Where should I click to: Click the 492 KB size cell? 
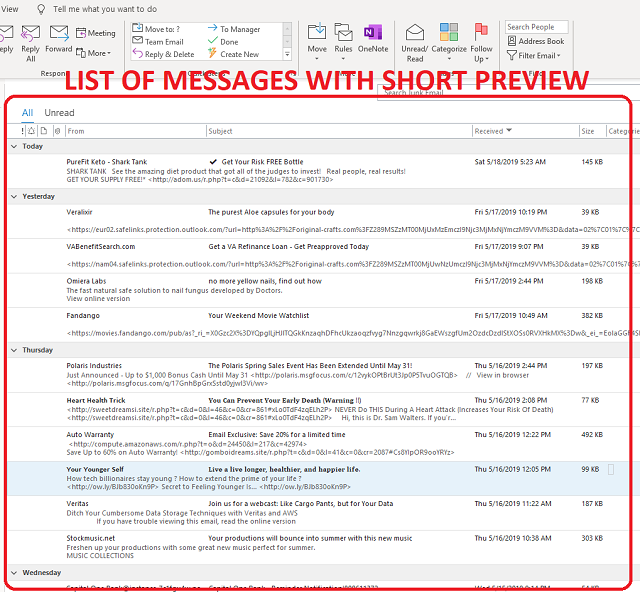pos(592,434)
